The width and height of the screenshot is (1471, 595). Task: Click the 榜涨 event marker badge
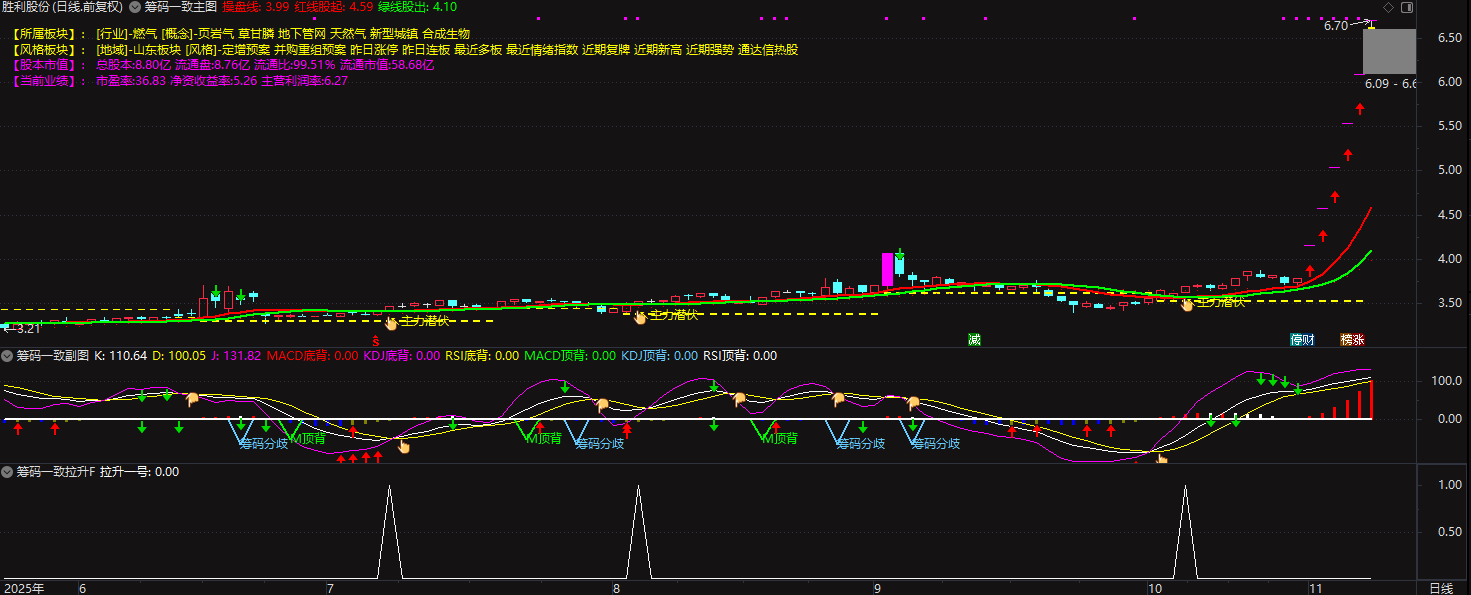point(1352,340)
